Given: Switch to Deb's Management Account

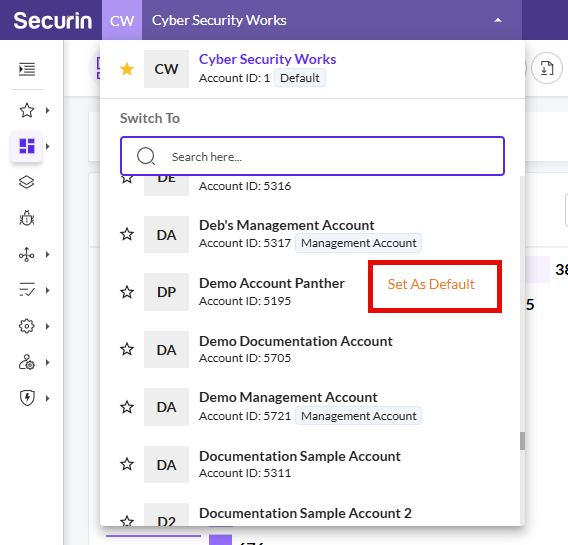Looking at the screenshot, I should pyautogui.click(x=287, y=225).
